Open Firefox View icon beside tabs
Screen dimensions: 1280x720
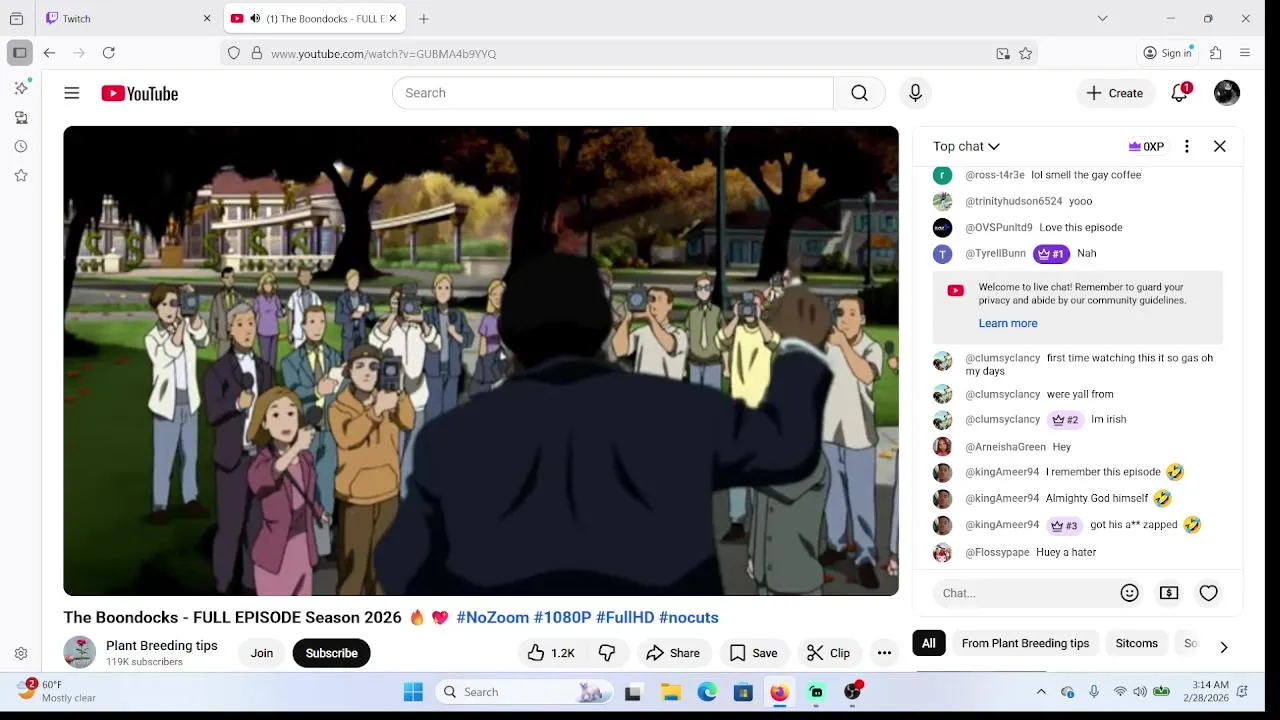(x=16, y=18)
